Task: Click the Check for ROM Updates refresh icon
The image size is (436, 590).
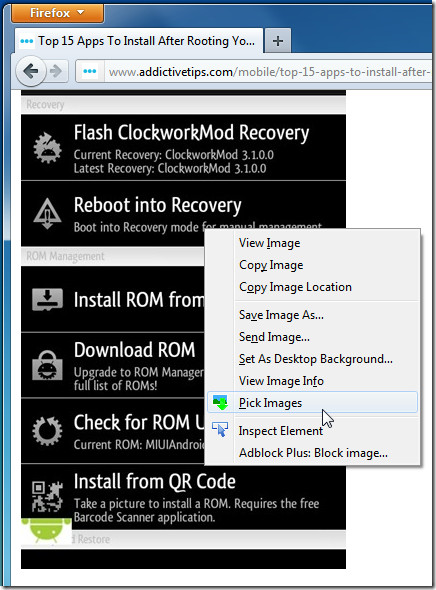Action: click(47, 431)
